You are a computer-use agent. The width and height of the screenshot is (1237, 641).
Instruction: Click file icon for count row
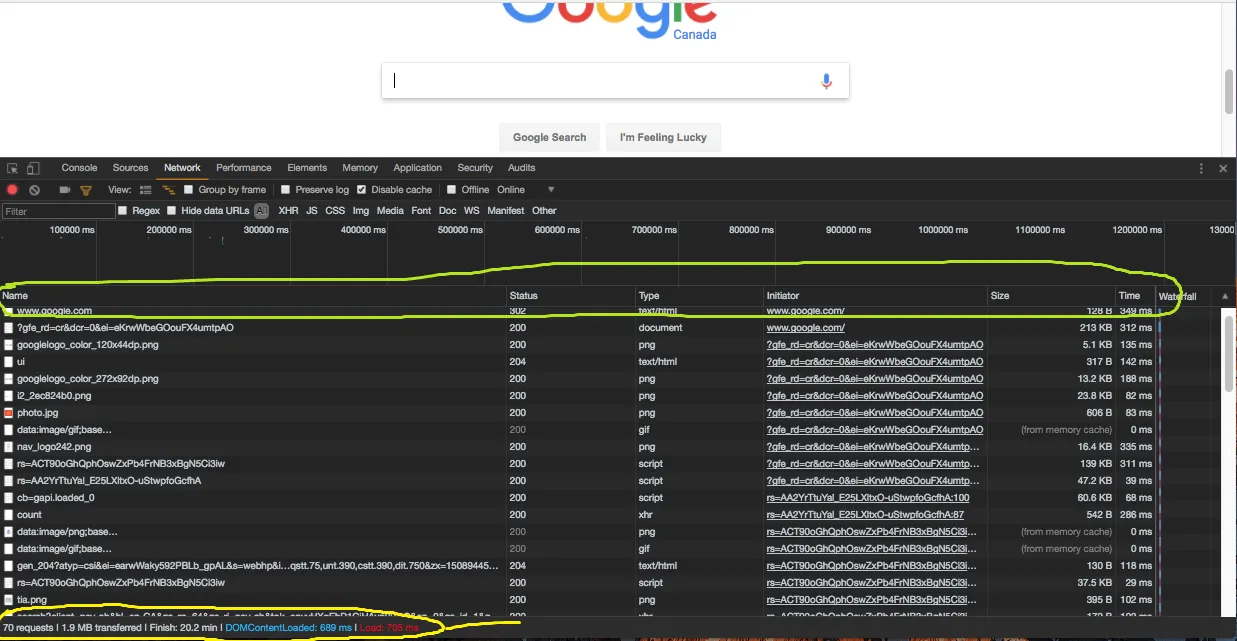click(8, 514)
